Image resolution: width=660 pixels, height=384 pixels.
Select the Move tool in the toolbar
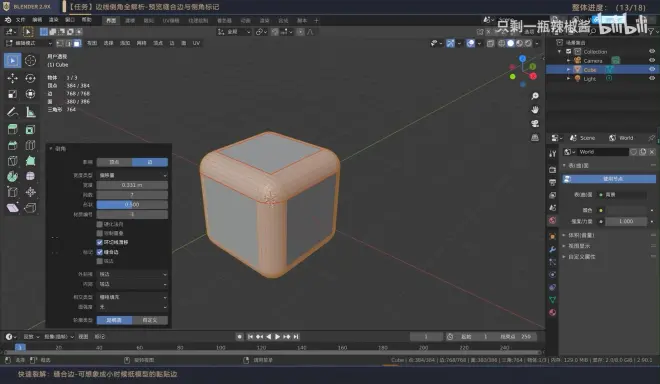click(x=12, y=78)
